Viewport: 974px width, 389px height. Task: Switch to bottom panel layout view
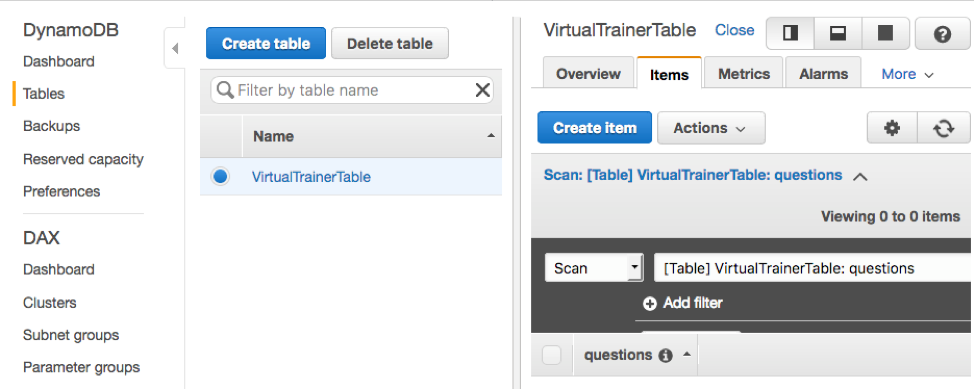[838, 34]
